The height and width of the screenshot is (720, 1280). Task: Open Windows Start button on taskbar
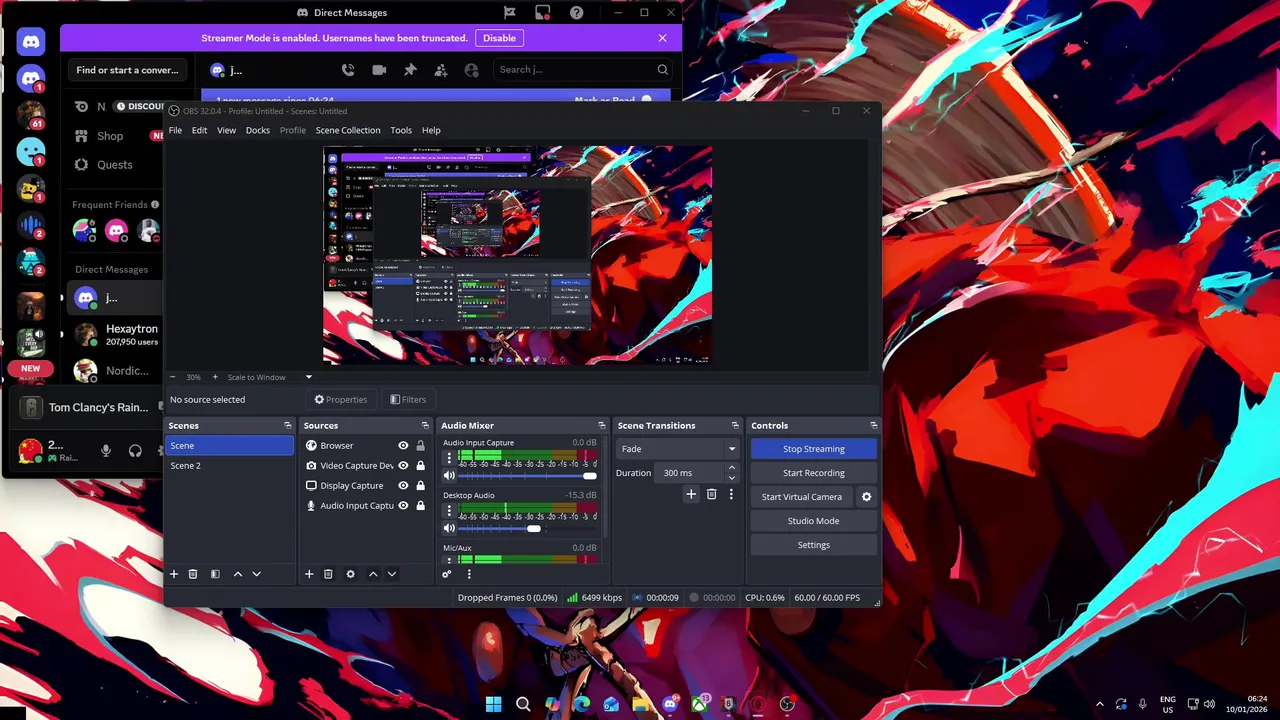coord(494,704)
